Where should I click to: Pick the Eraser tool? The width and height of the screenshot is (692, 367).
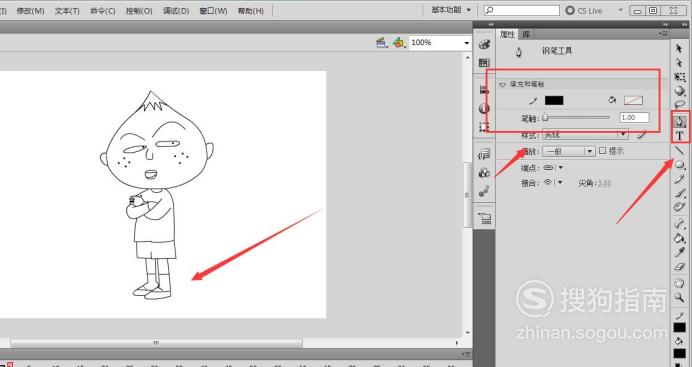pyautogui.click(x=680, y=267)
